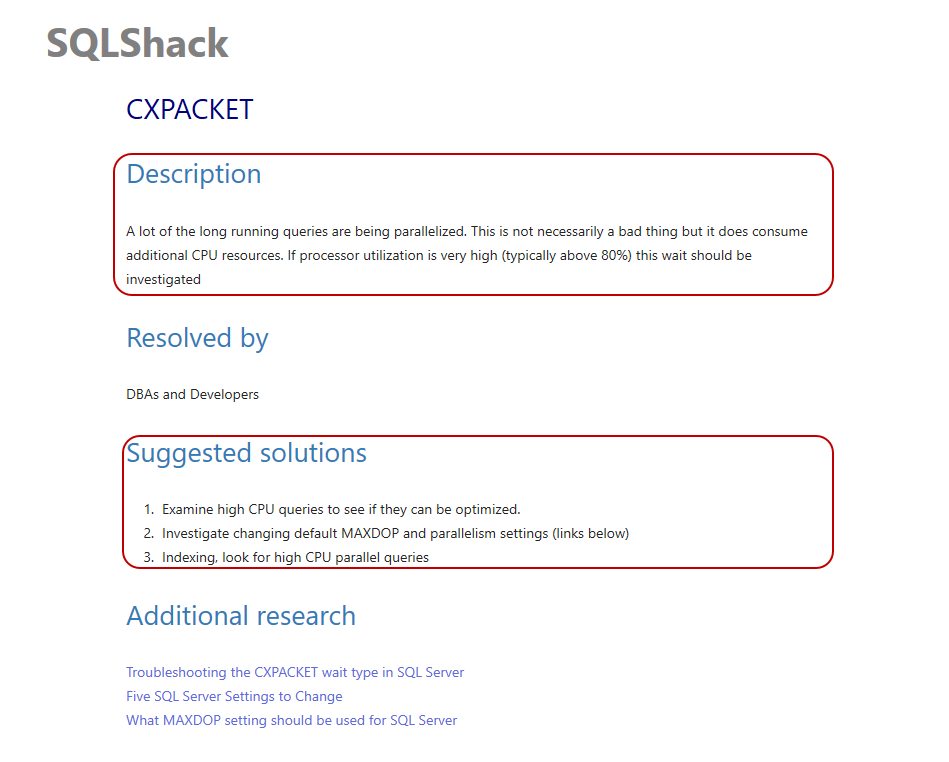This screenshot has height=762, width=949.
Task: Click the "(typically above 80%)" text
Action: pos(564,256)
